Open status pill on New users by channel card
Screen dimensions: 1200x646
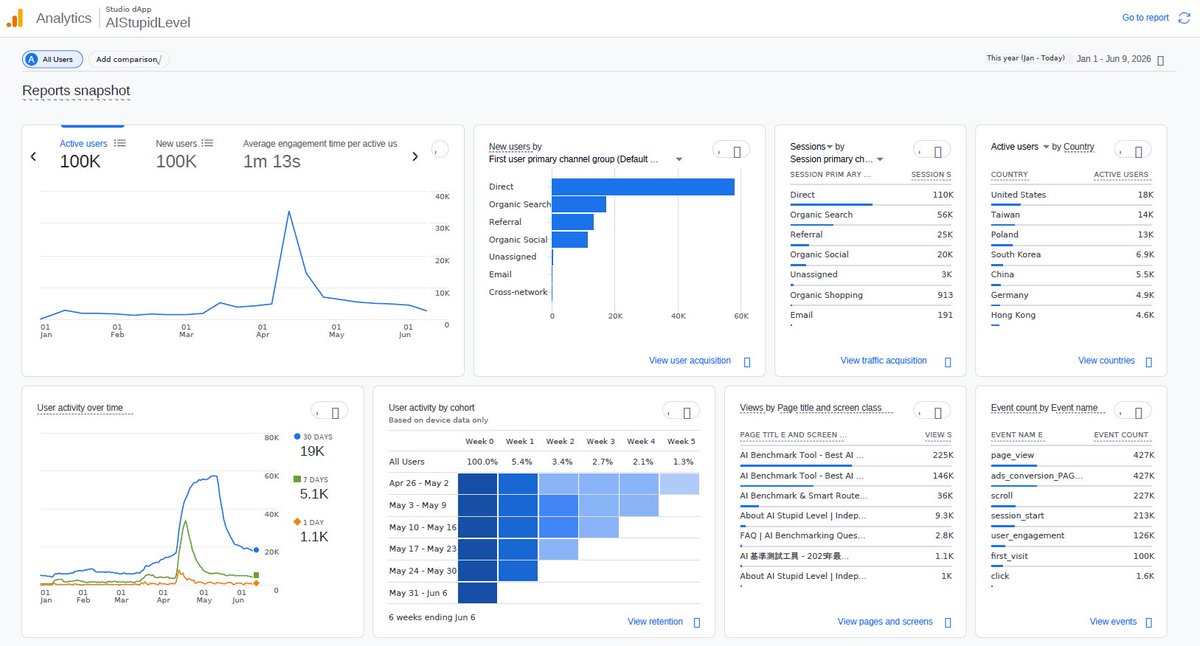click(x=731, y=151)
